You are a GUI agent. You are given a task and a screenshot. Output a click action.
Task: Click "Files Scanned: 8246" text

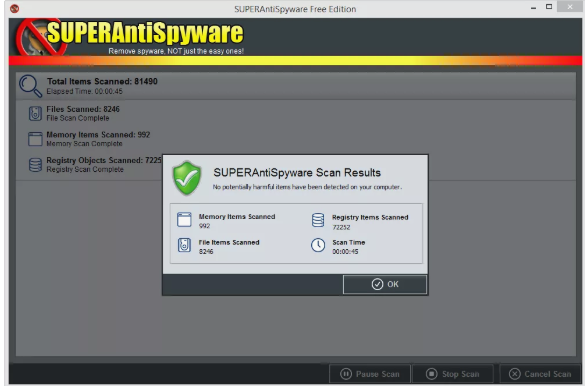click(83, 109)
